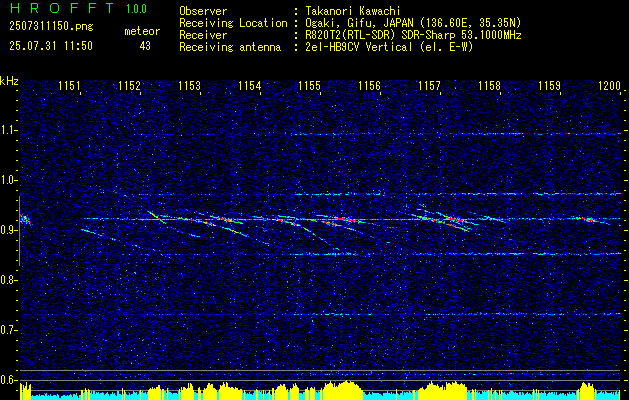Click time marker 1153
Screen dimensions: 629x400
point(189,86)
